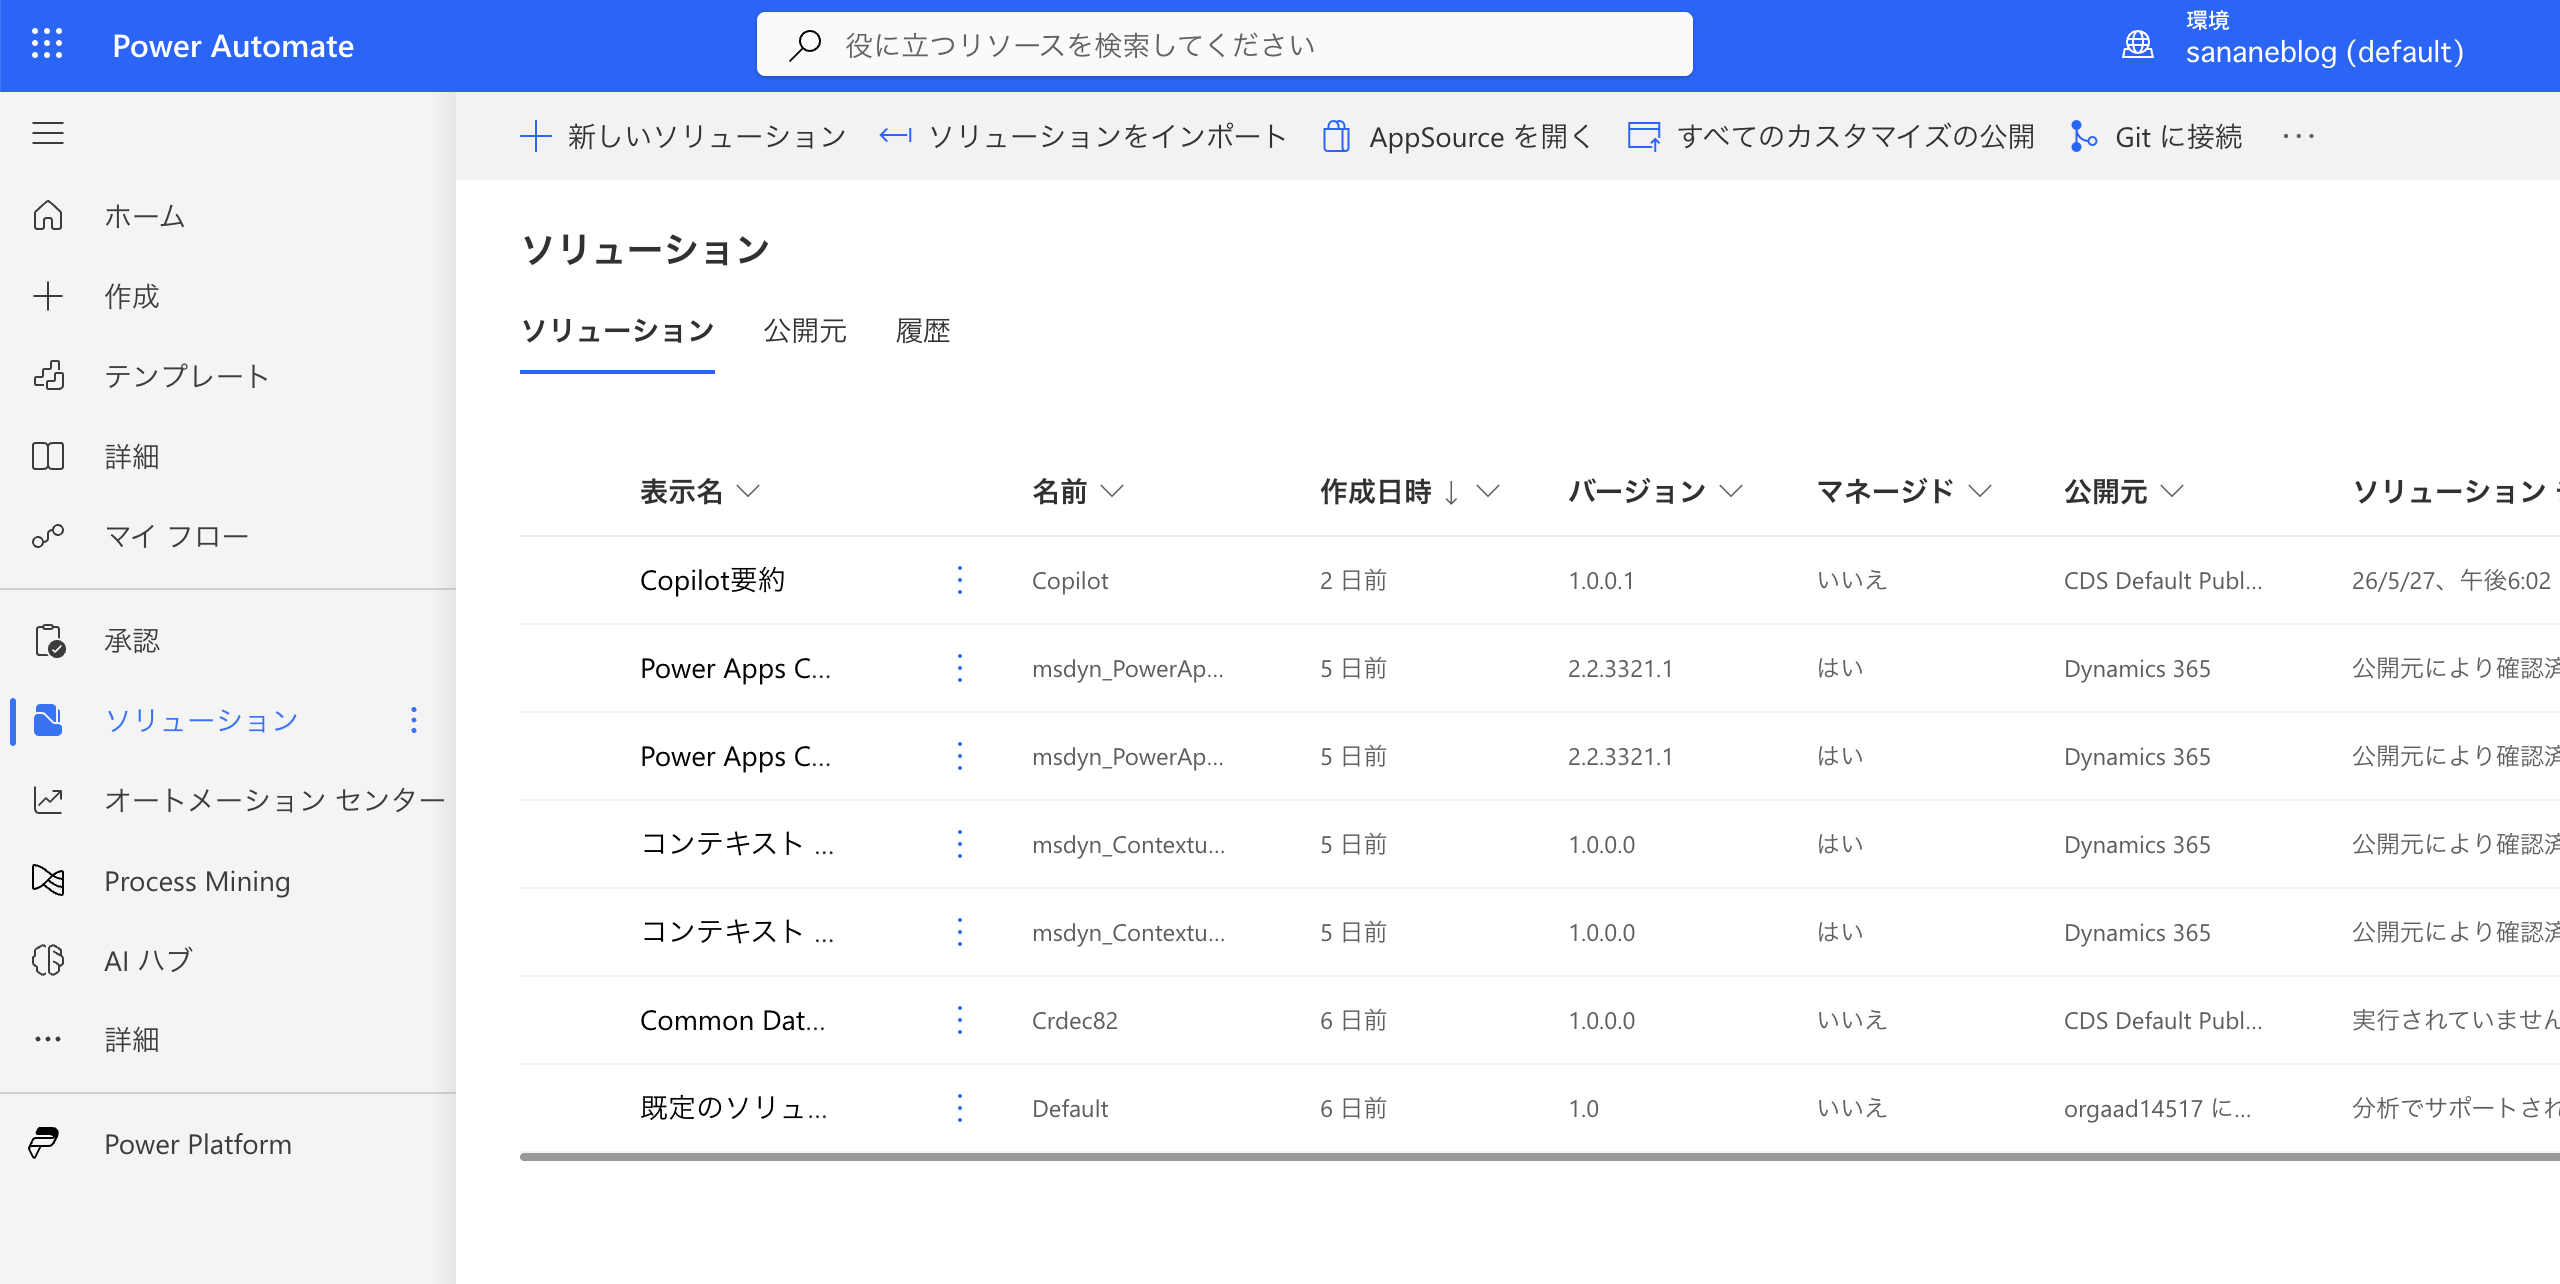Open more actions for Copilot要約 row
Screen dimensions: 2560x1284
(960, 580)
